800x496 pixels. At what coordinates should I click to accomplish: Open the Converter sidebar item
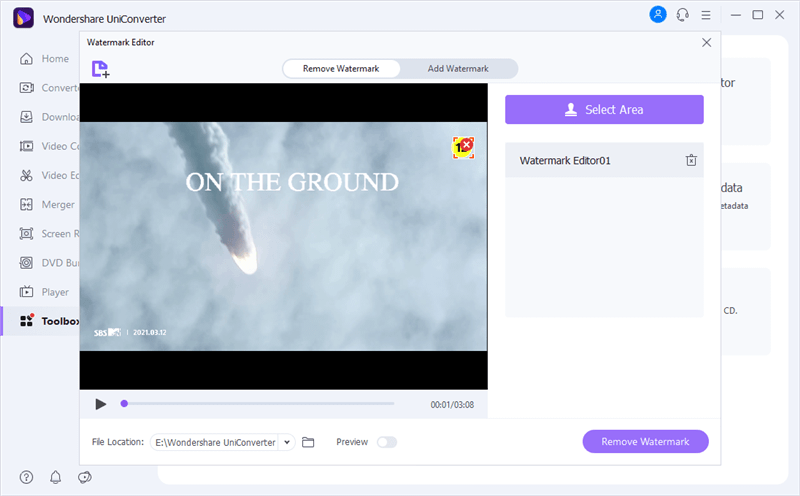tap(49, 88)
